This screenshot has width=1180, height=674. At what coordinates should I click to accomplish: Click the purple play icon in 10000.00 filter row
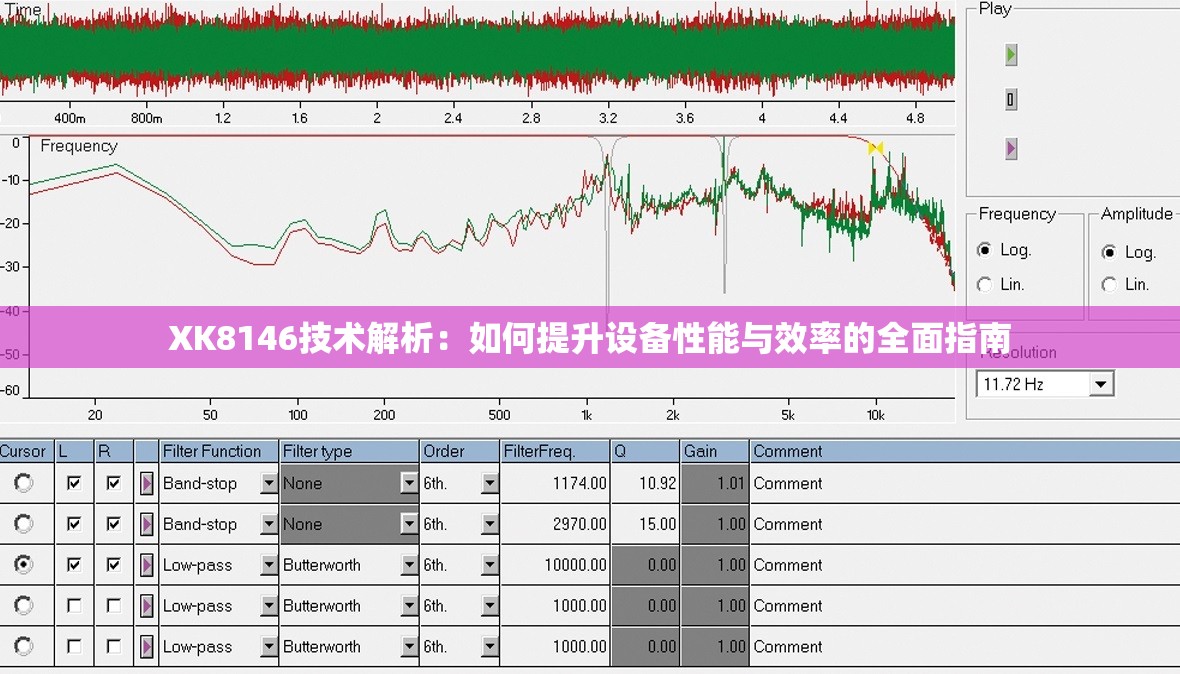(x=147, y=565)
